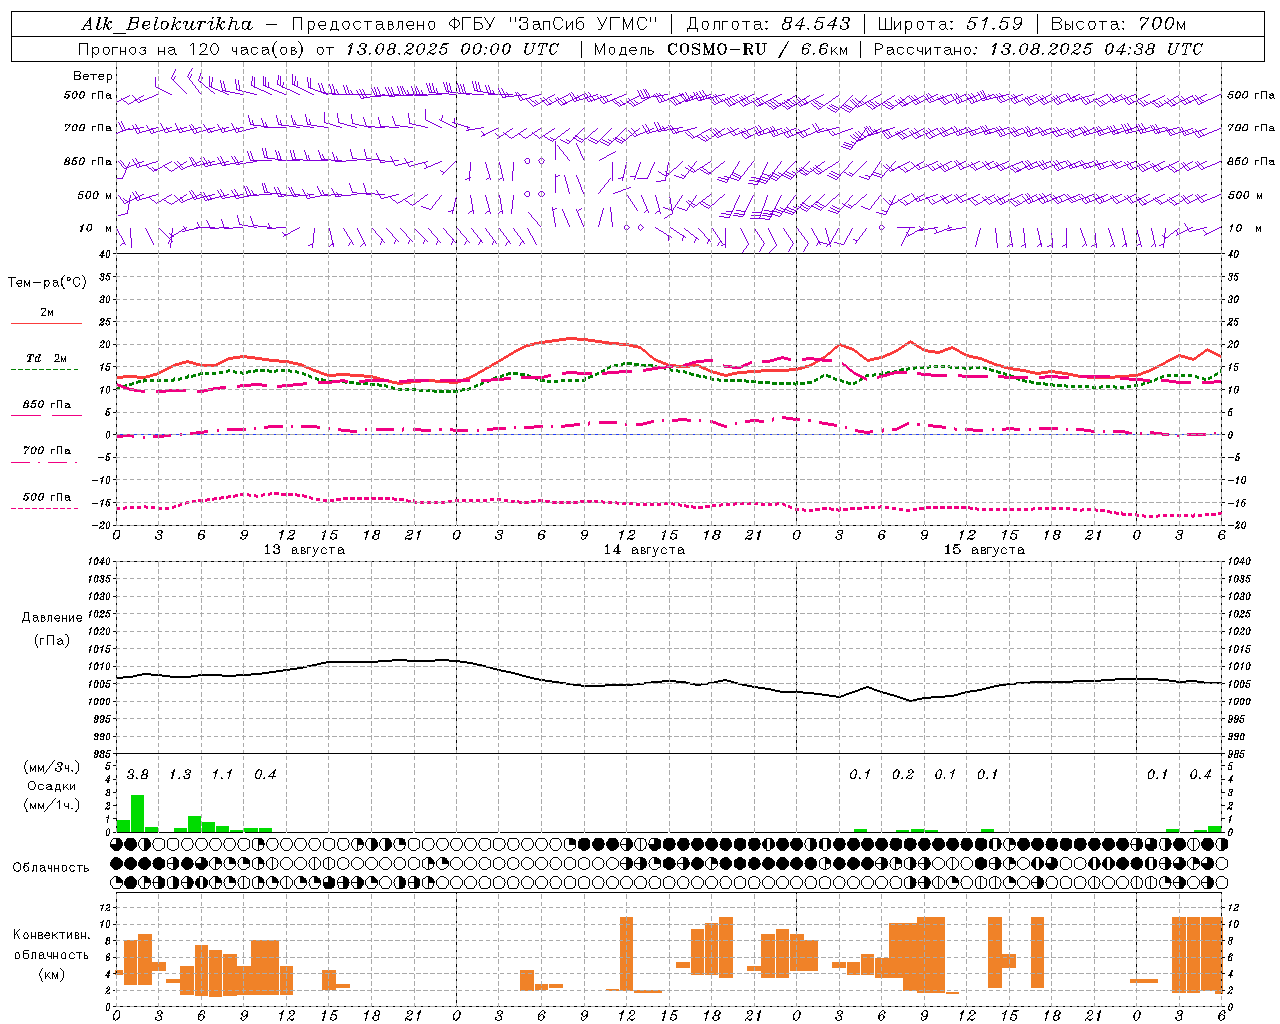Click the '(мм/1ч.)' precipitation unit label
The image size is (1280, 1024).
(51, 805)
